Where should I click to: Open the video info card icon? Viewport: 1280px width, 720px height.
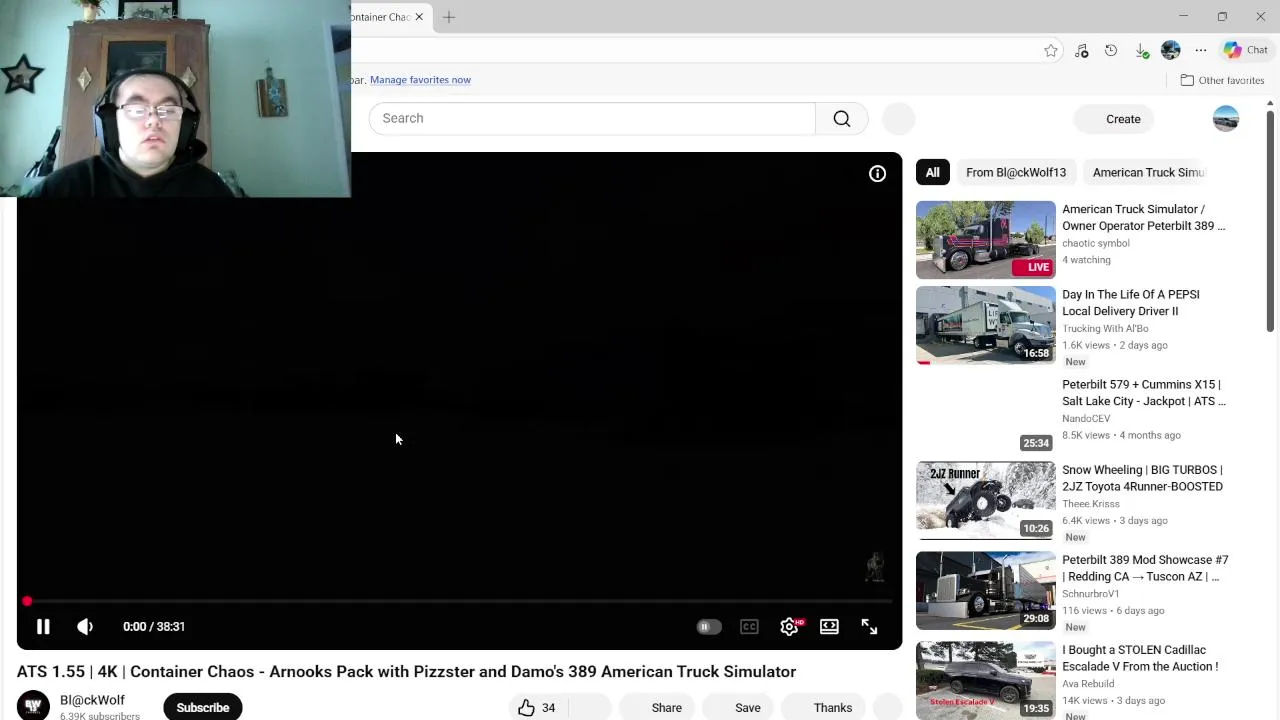click(877, 173)
